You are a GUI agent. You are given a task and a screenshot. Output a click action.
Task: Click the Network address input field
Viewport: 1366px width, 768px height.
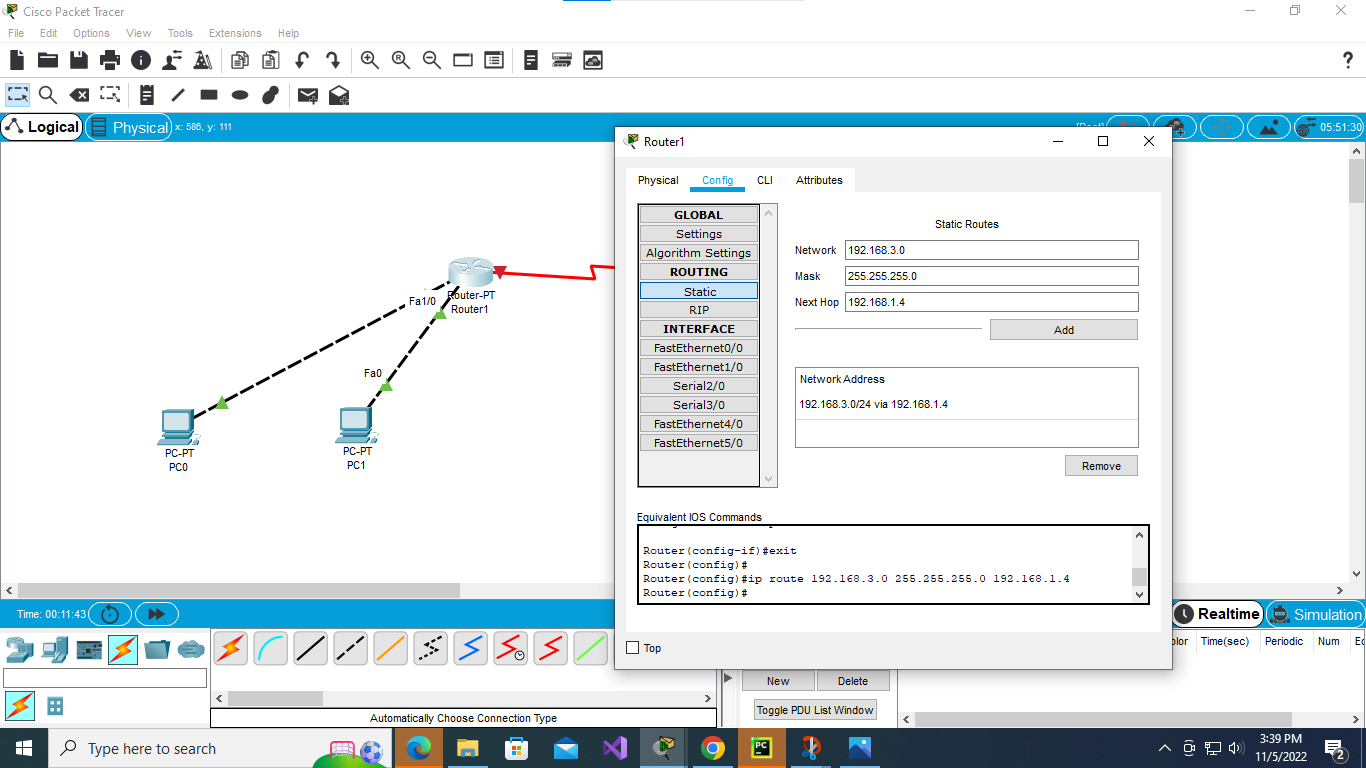coord(992,250)
